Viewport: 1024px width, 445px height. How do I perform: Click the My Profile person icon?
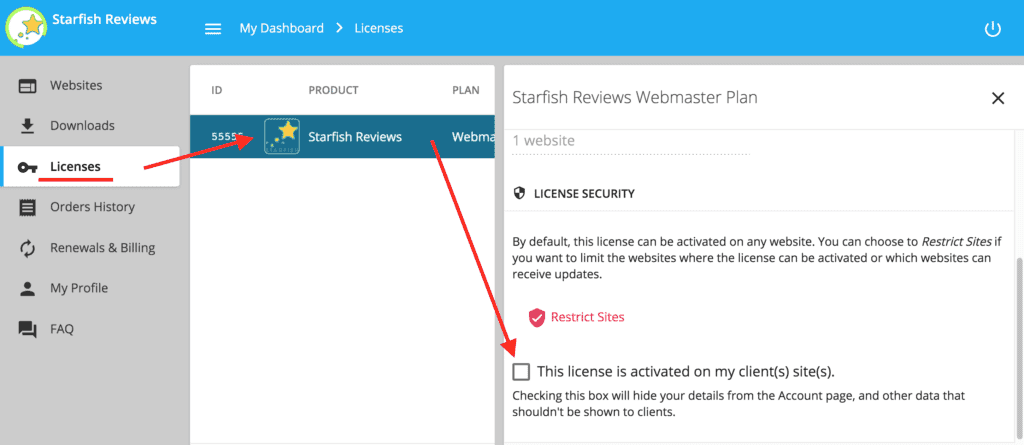point(27,289)
